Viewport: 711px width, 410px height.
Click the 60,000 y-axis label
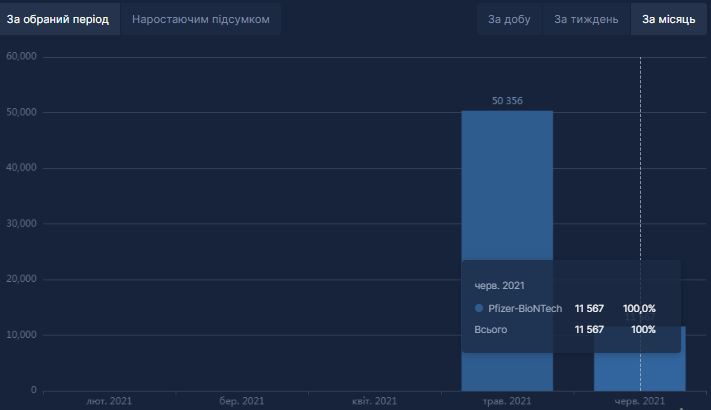21,56
